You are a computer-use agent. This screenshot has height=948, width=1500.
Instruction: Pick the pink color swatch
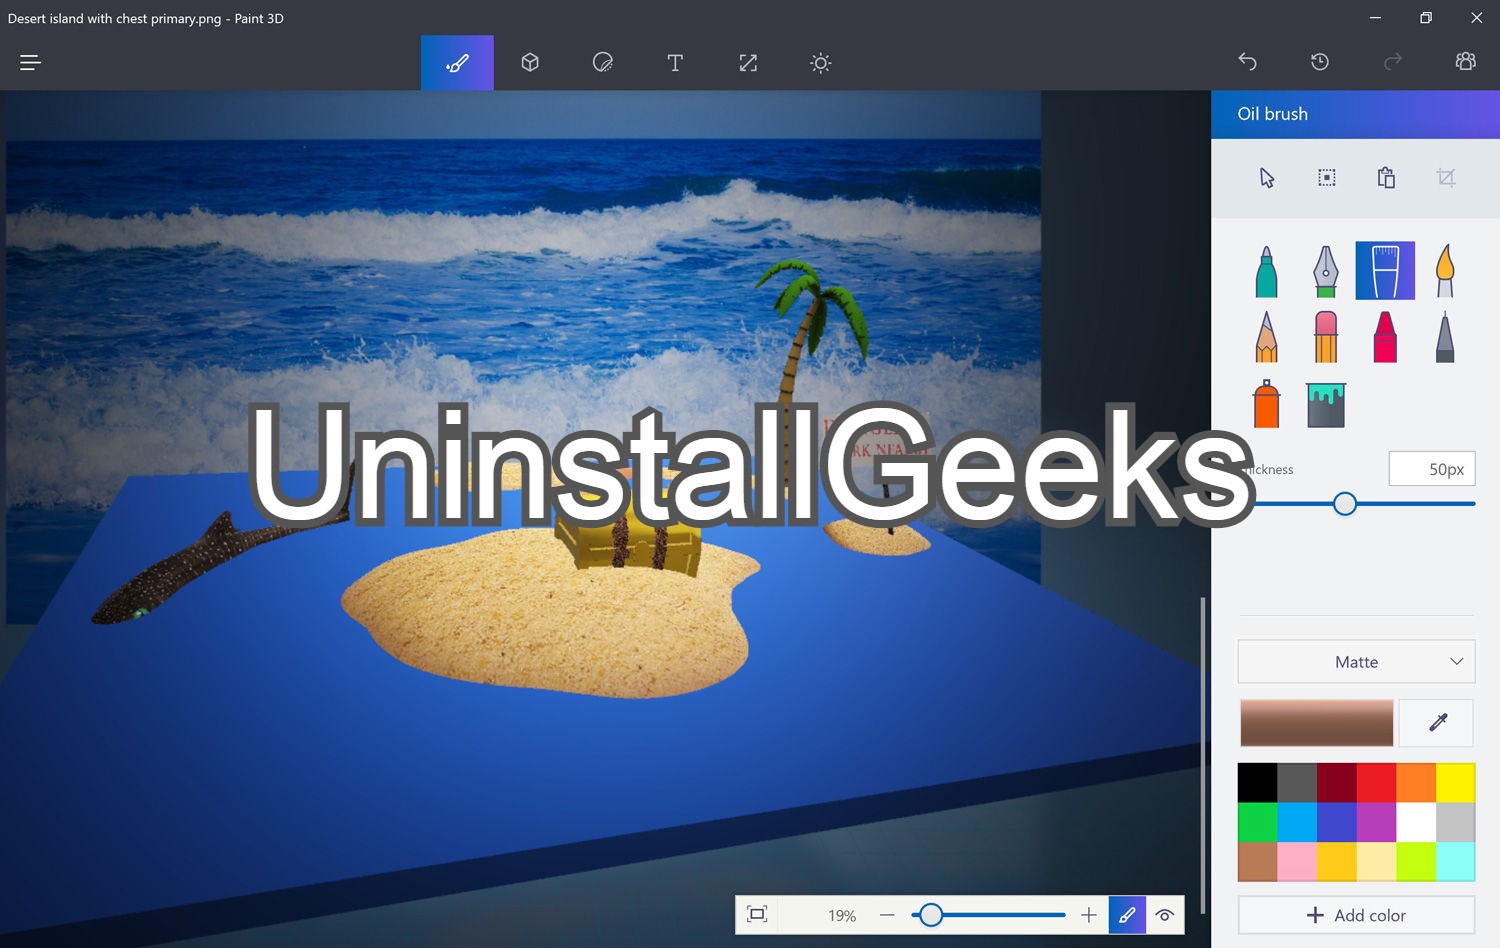(1297, 862)
